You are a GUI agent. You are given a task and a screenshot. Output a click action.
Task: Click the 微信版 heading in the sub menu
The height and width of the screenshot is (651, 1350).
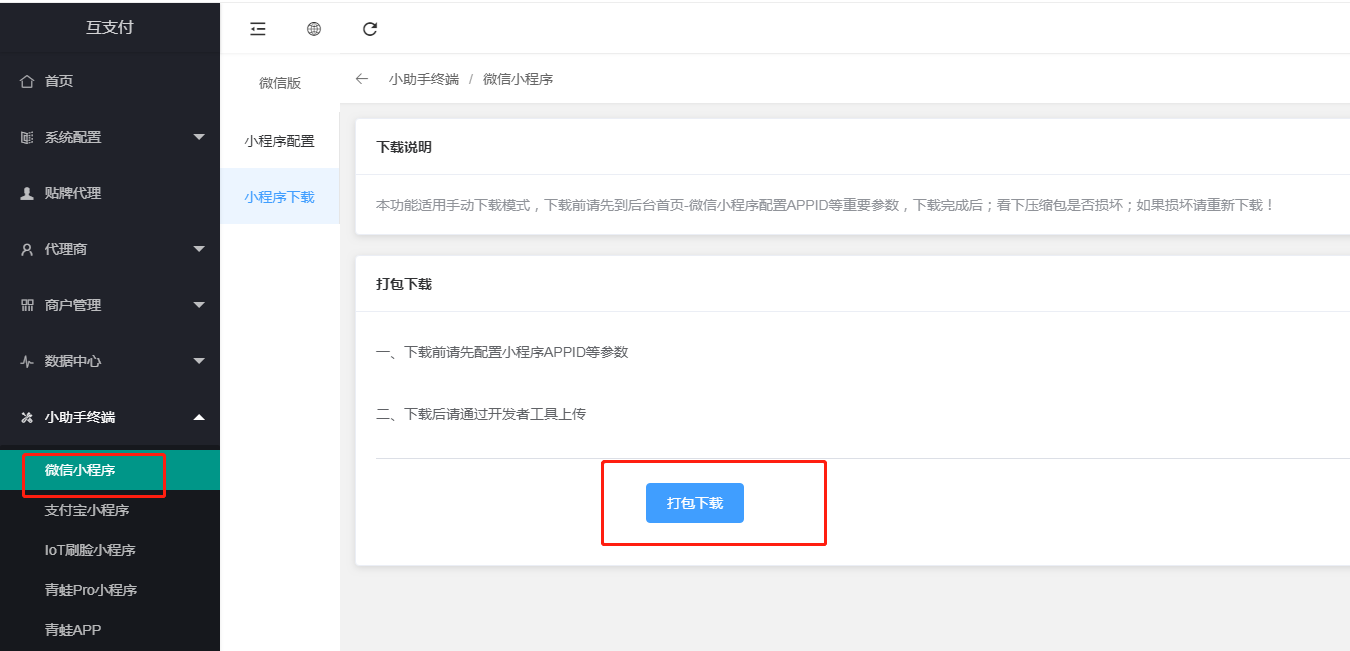[x=280, y=83]
